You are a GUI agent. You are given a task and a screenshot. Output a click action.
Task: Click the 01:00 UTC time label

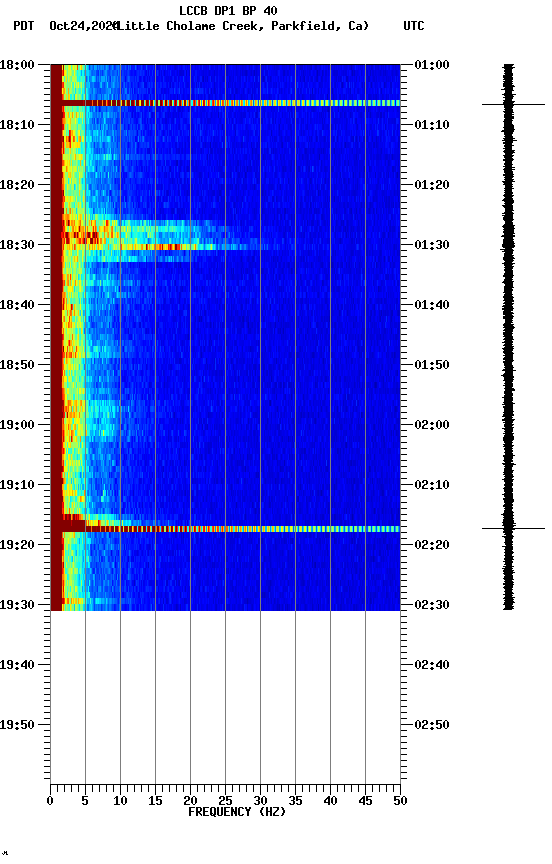click(432, 65)
